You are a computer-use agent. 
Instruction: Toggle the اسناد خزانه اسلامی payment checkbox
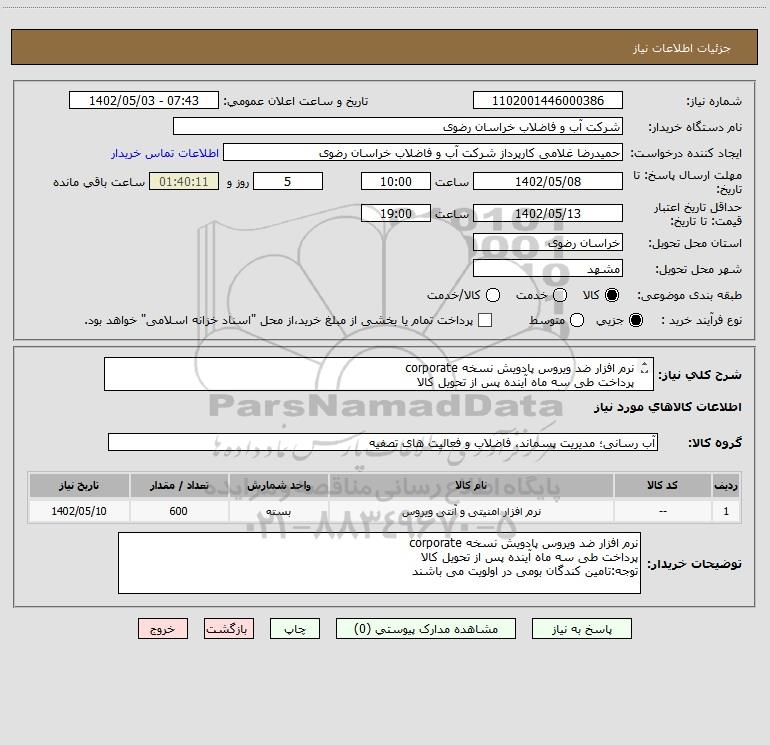point(485,320)
